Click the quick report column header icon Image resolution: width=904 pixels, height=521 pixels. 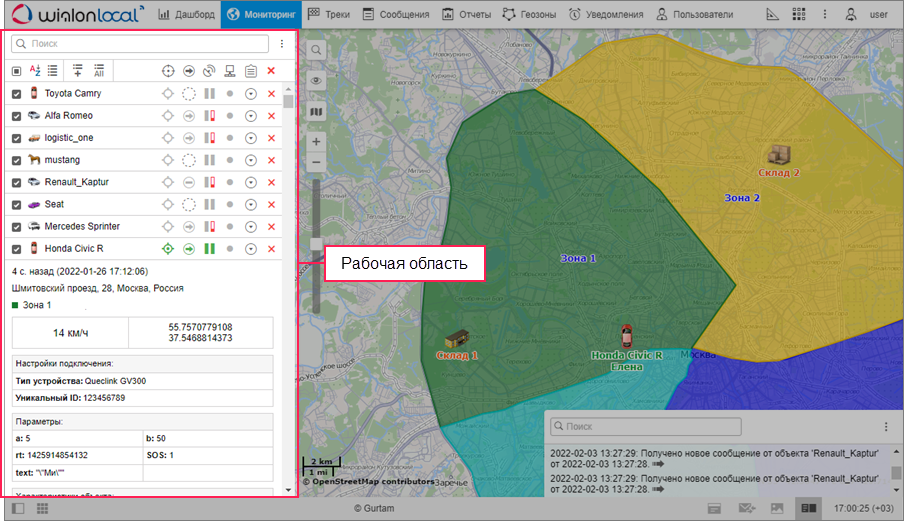[251, 71]
